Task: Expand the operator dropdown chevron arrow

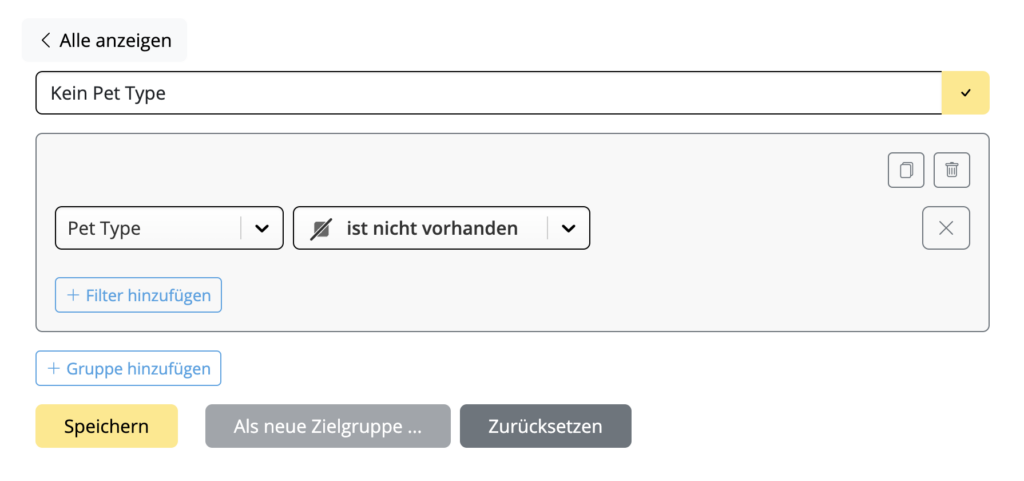Action: click(x=569, y=228)
